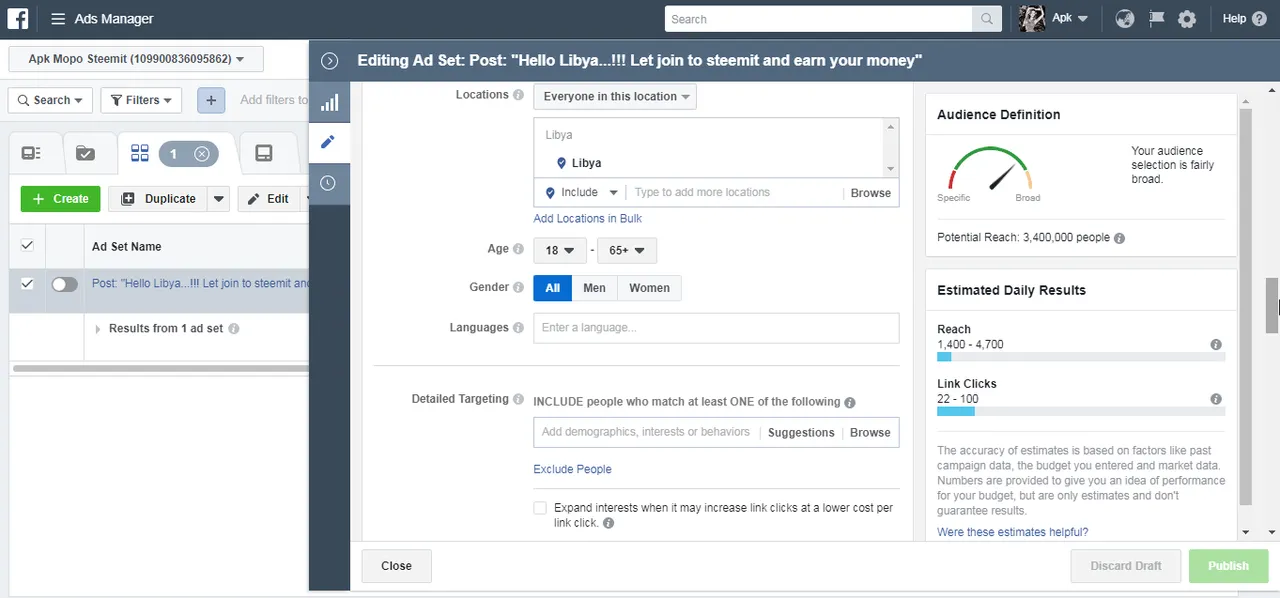Open Everyone in this location dropdown

click(615, 97)
